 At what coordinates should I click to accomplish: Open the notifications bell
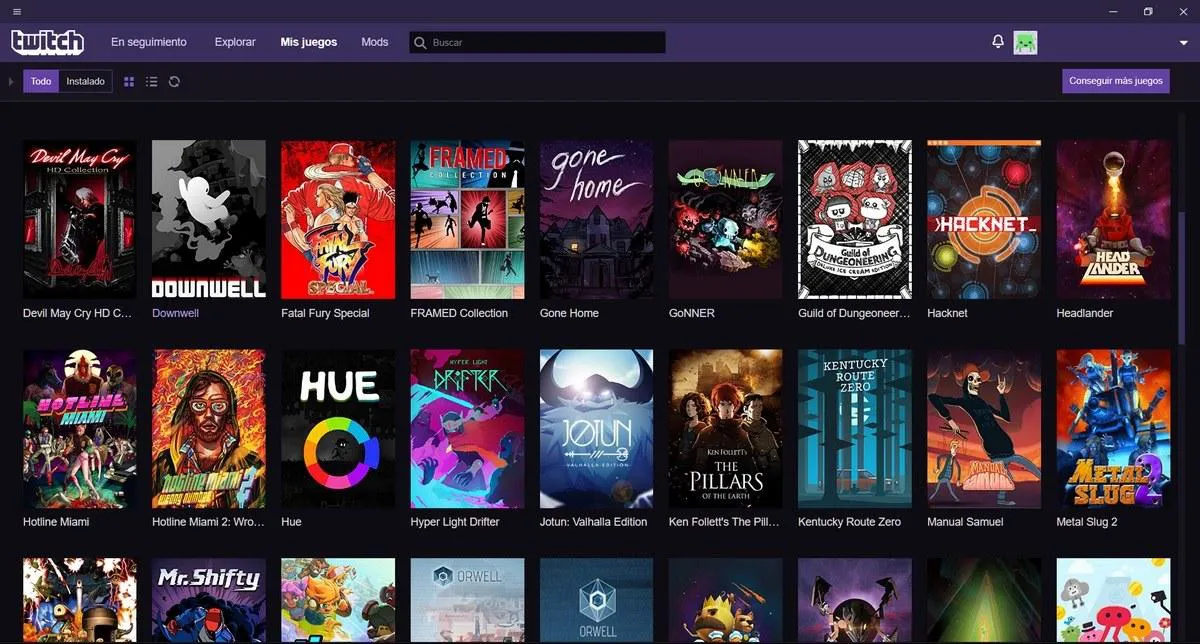(997, 42)
